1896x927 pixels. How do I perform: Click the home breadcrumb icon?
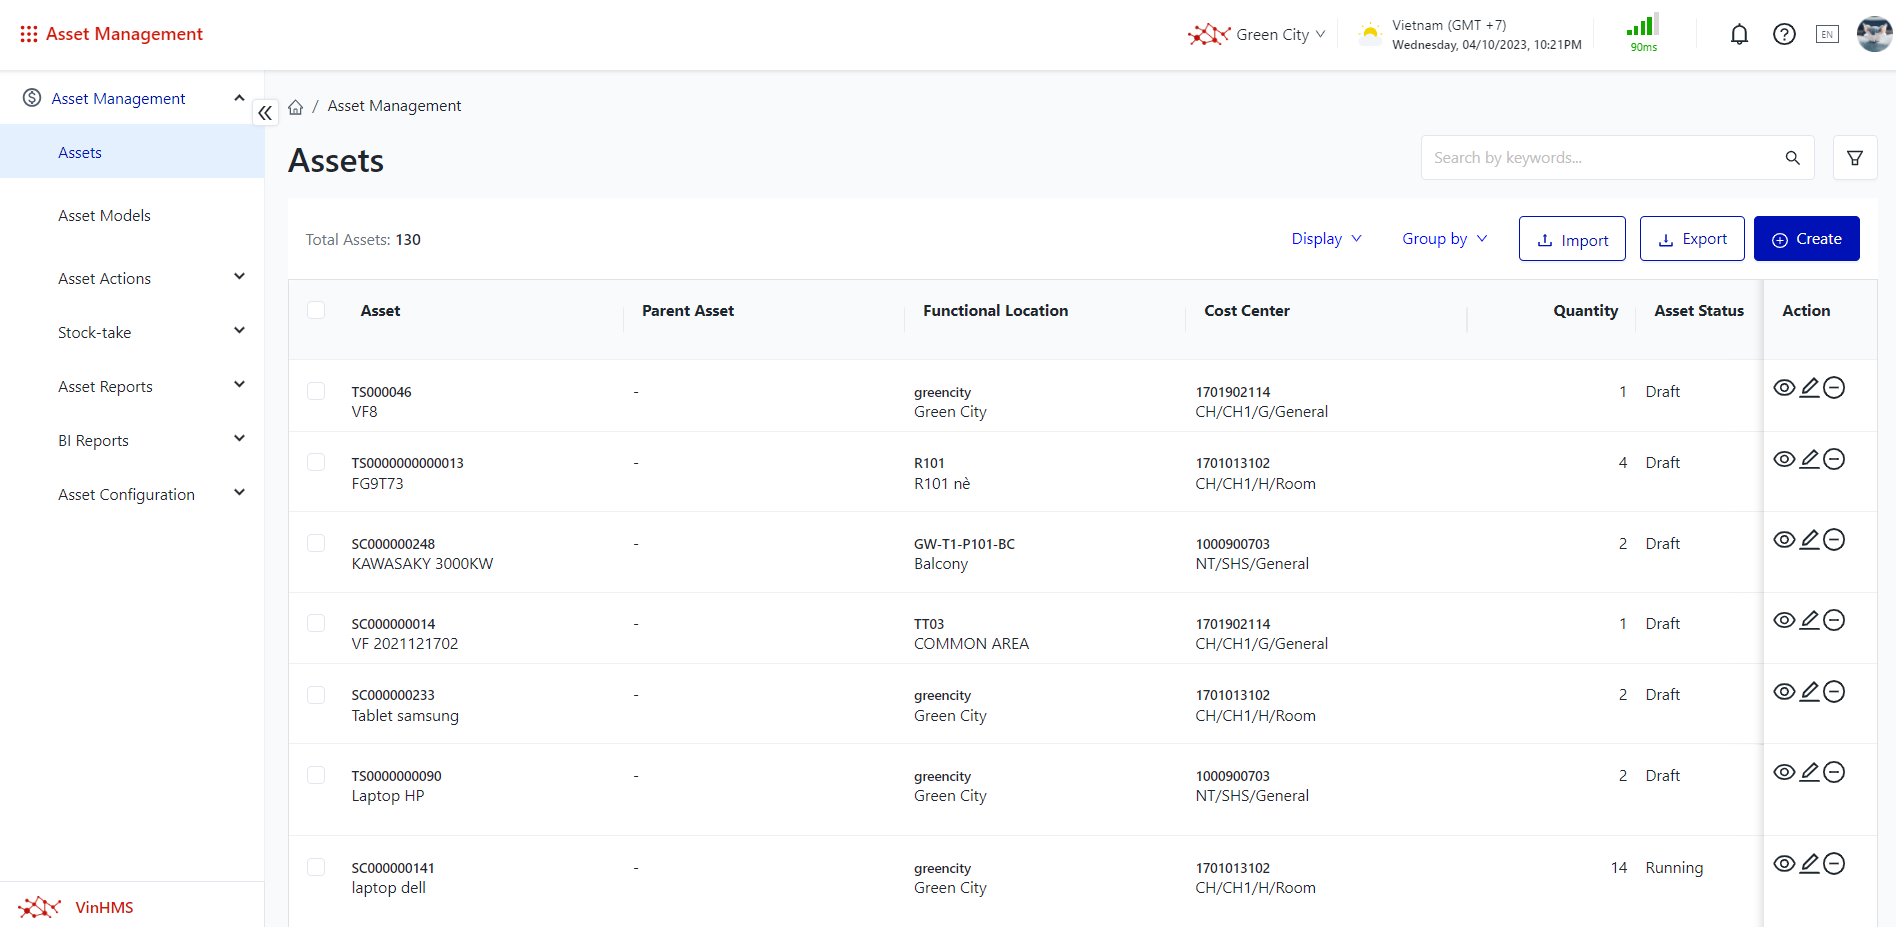[296, 107]
